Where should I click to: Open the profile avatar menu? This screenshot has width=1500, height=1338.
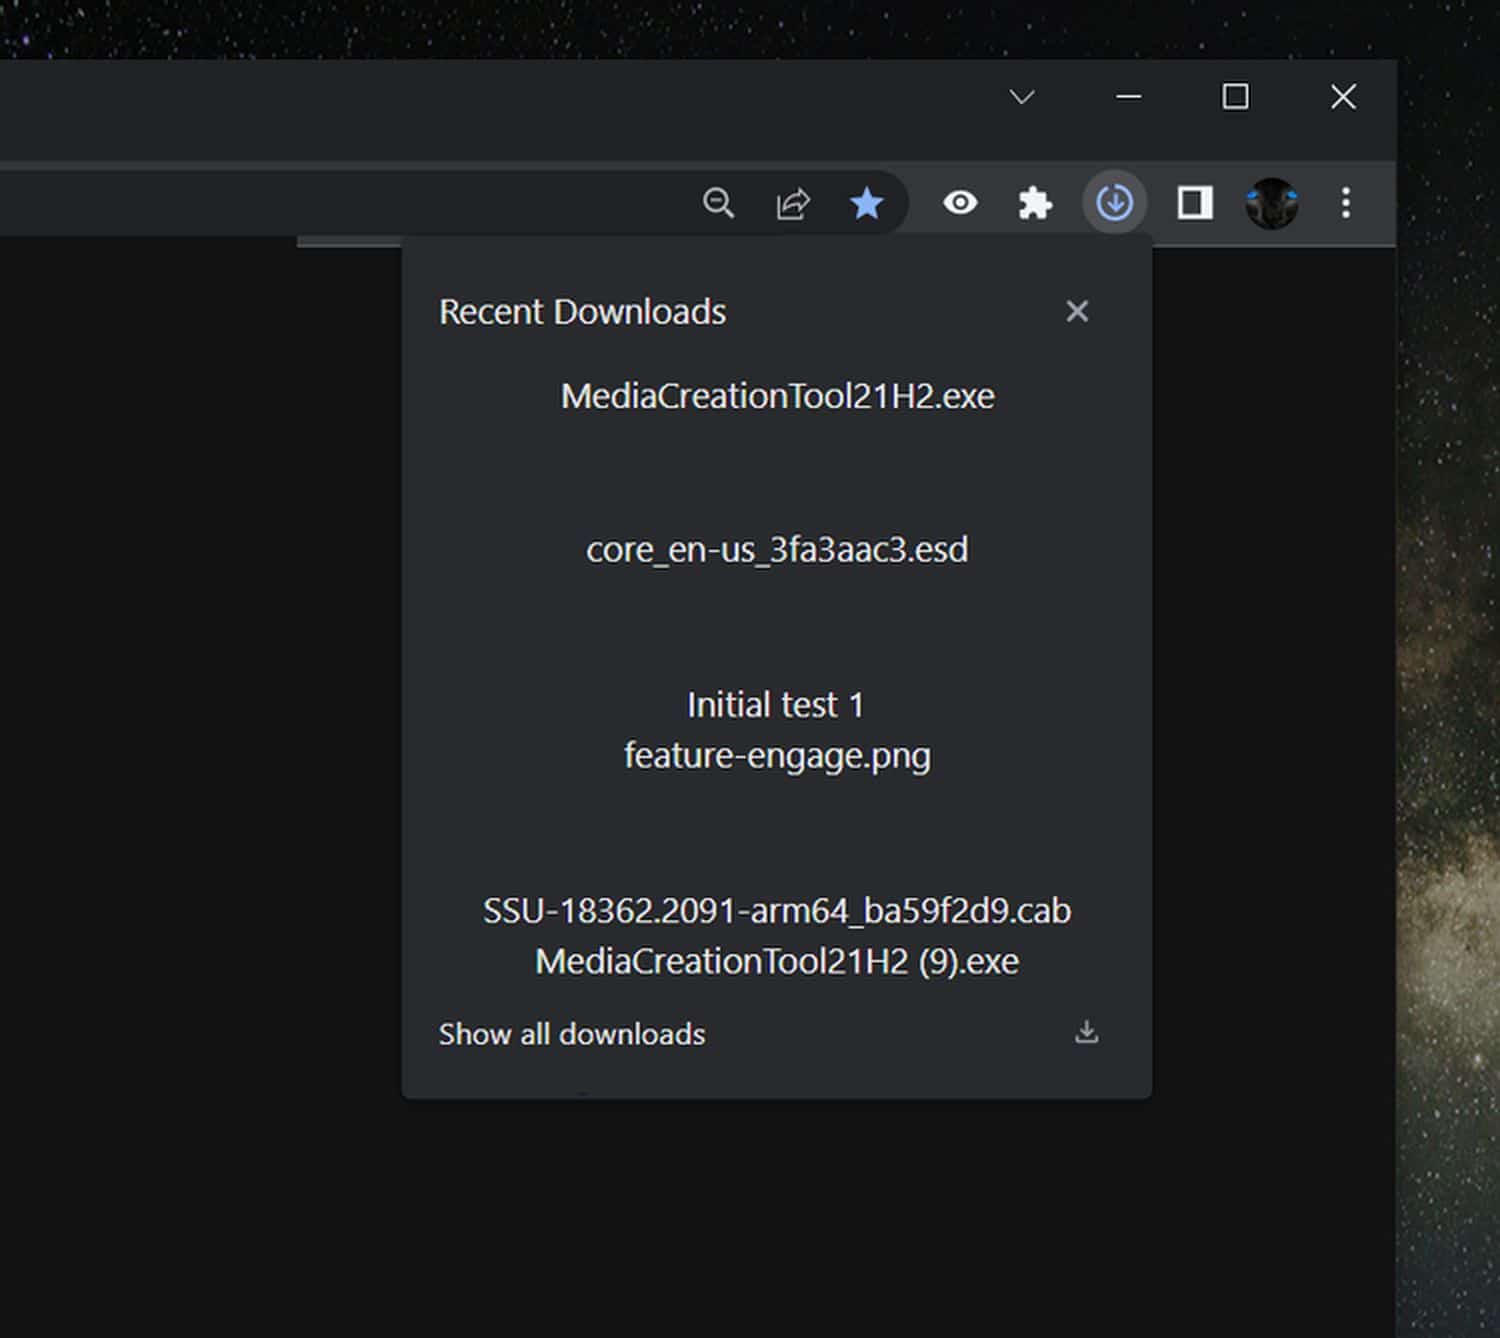(1271, 203)
